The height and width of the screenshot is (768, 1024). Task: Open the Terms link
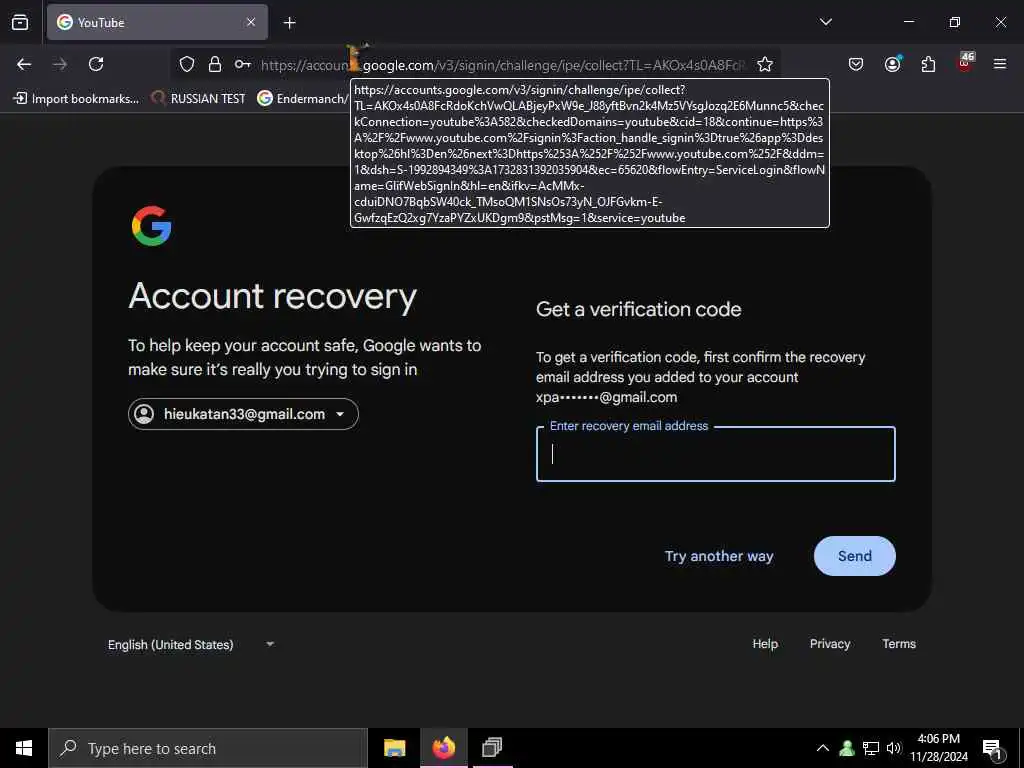pos(899,644)
